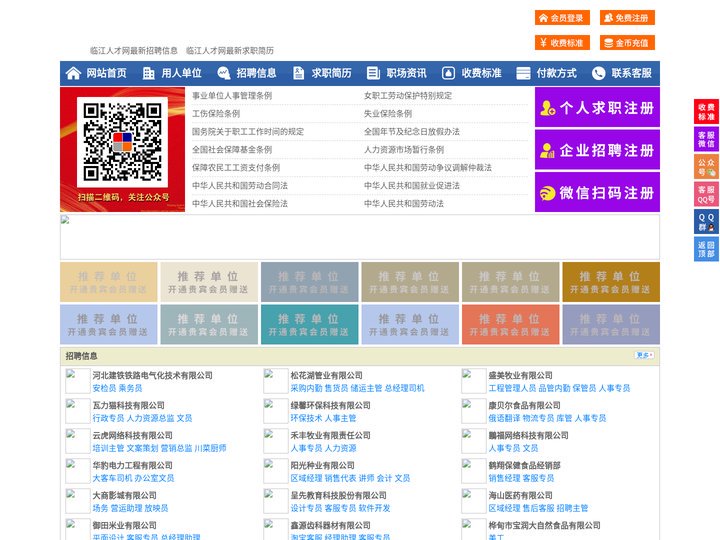Image resolution: width=720 pixels, height=540 pixels.
Task: Open the 收费标准 button with yen icon
Action: pyautogui.click(x=562, y=43)
